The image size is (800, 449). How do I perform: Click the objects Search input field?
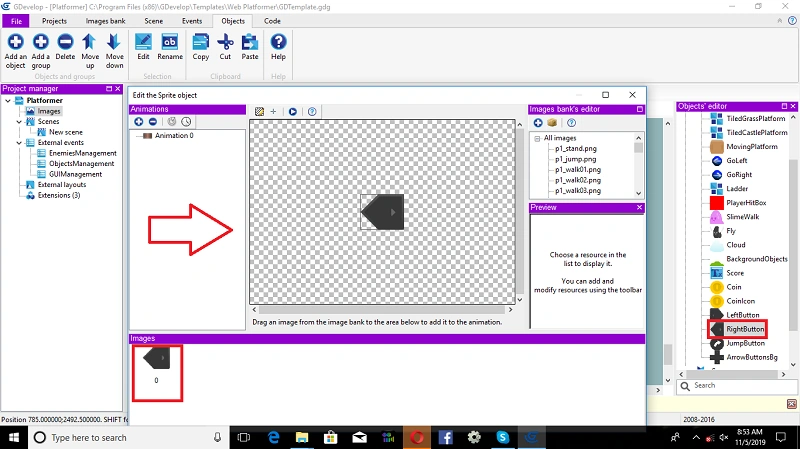coord(742,386)
